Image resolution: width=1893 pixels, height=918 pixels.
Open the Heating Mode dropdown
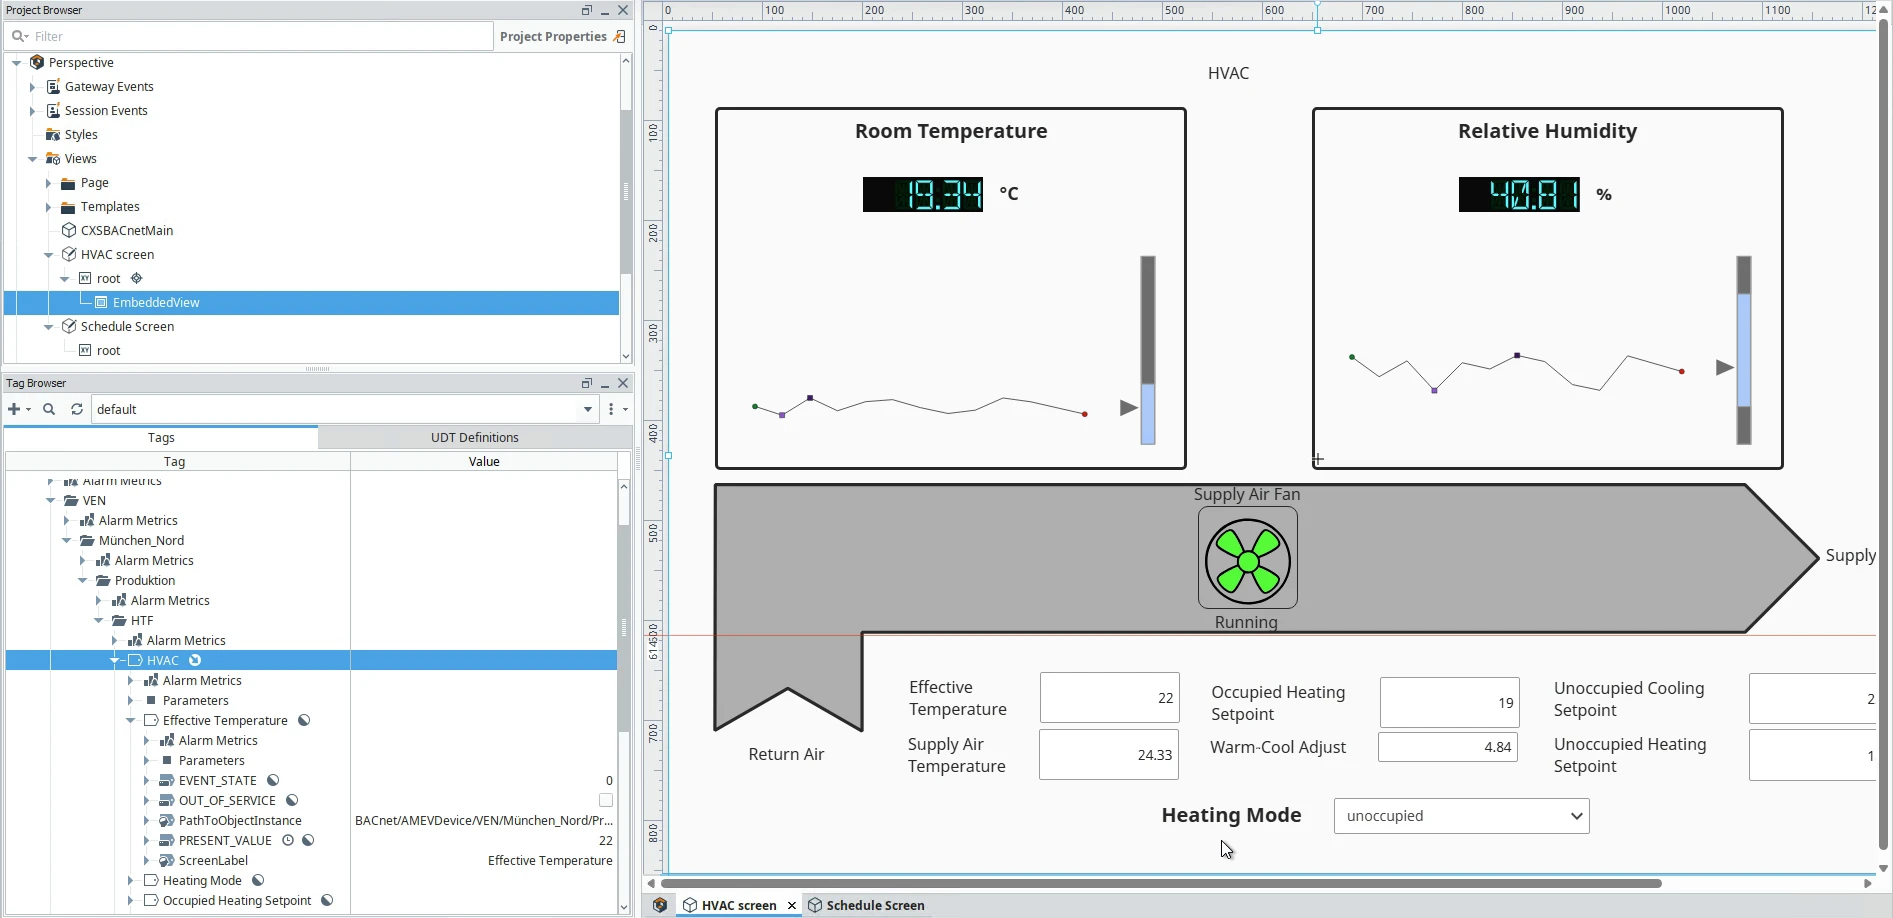coord(1461,816)
